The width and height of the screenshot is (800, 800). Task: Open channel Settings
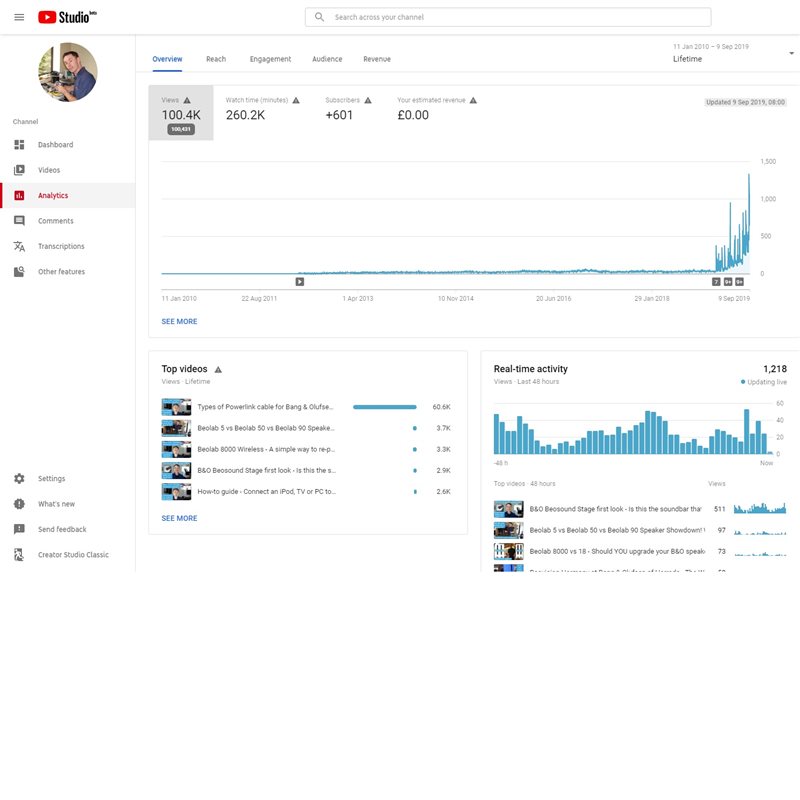tap(51, 479)
